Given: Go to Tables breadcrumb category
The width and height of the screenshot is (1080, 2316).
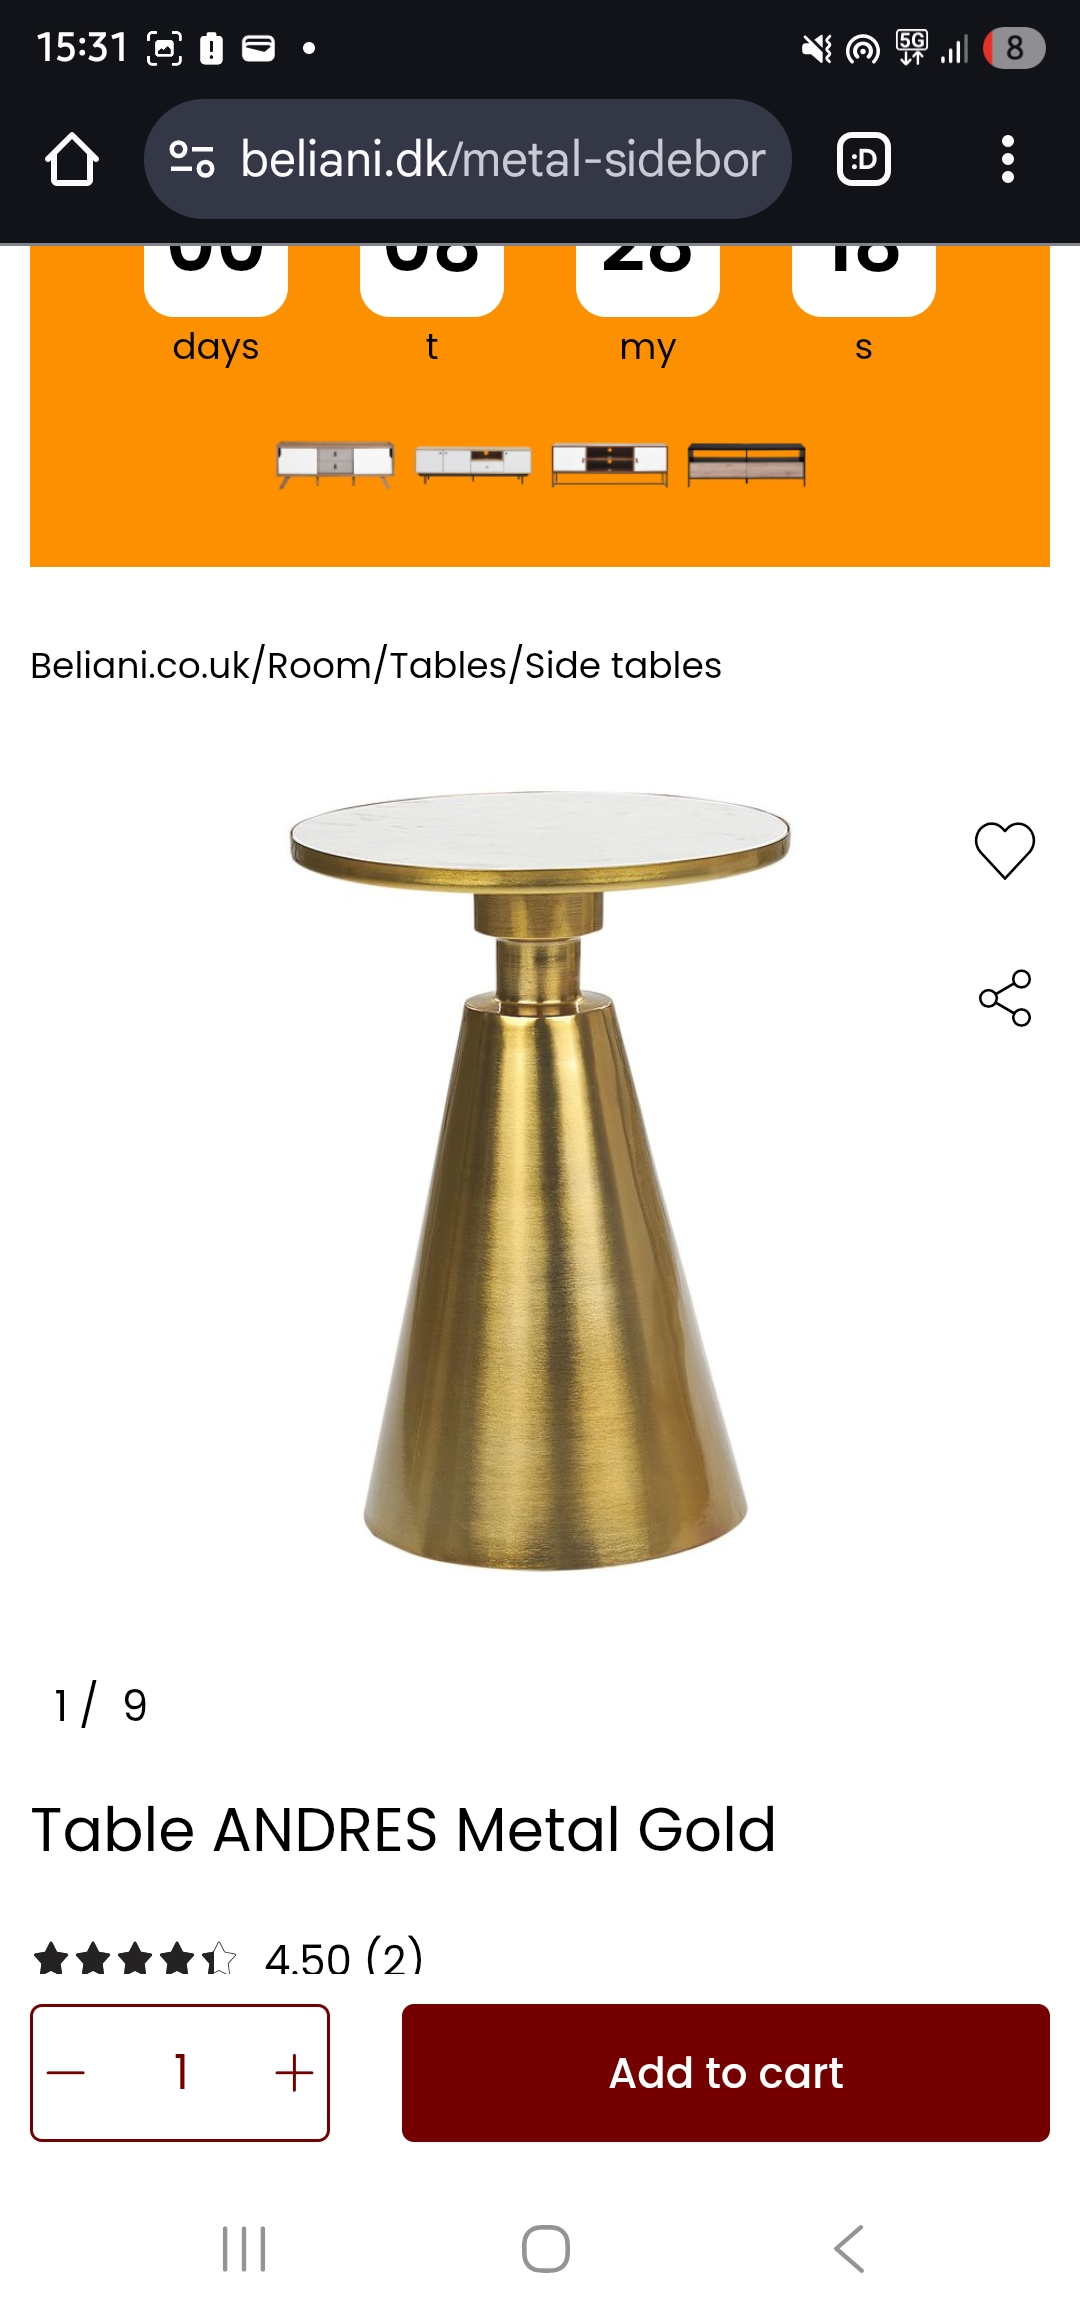Looking at the screenshot, I should click(448, 665).
